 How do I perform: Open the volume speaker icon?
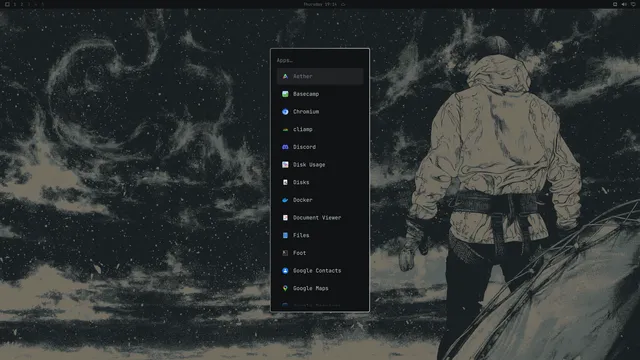click(624, 4)
